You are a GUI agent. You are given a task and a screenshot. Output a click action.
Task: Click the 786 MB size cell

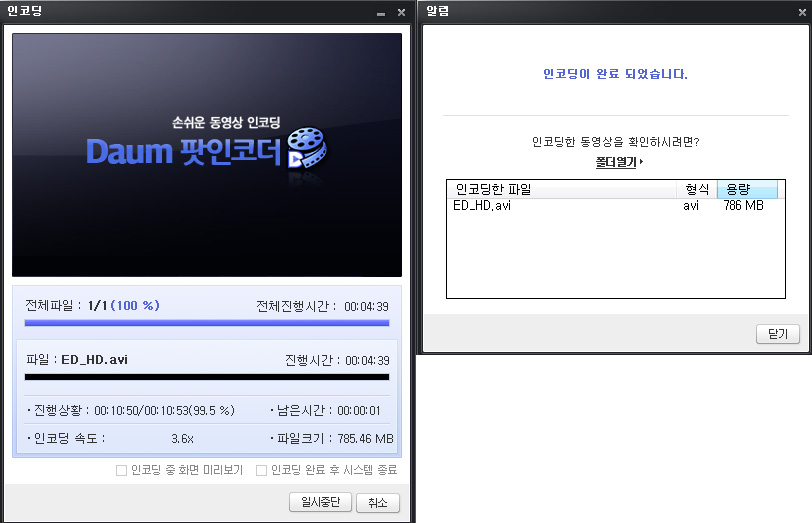point(744,206)
